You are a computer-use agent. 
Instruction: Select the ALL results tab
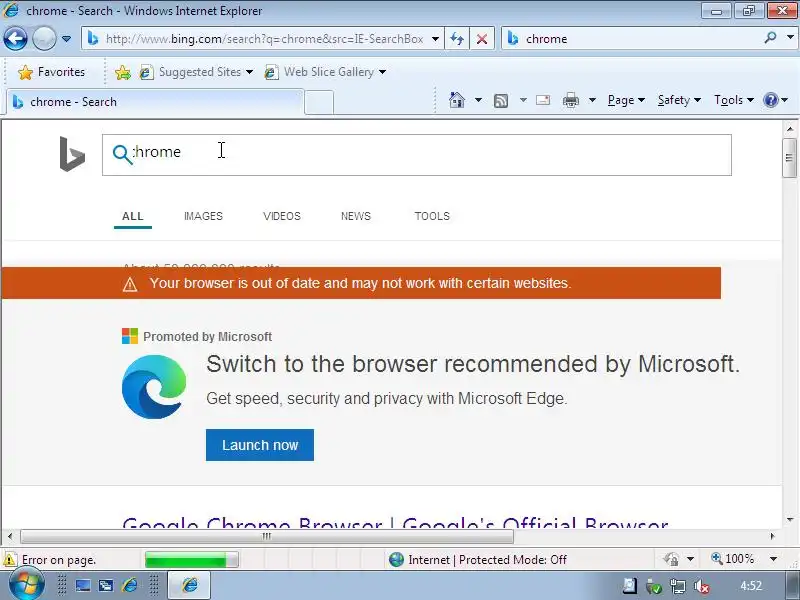(133, 216)
